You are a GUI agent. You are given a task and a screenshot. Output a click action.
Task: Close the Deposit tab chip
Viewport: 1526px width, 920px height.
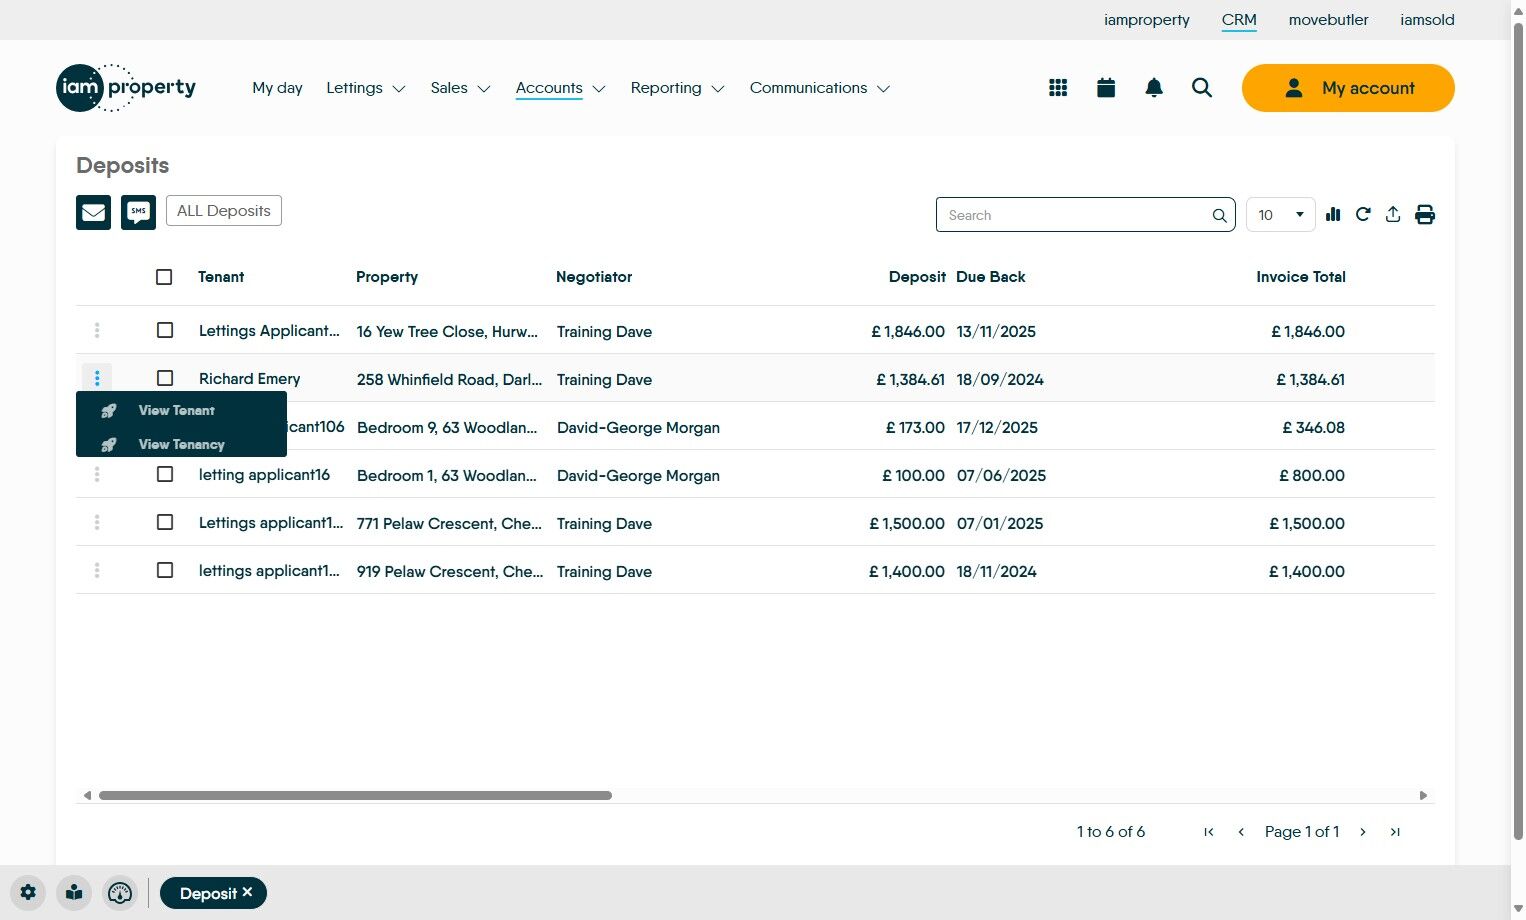pyautogui.click(x=247, y=892)
